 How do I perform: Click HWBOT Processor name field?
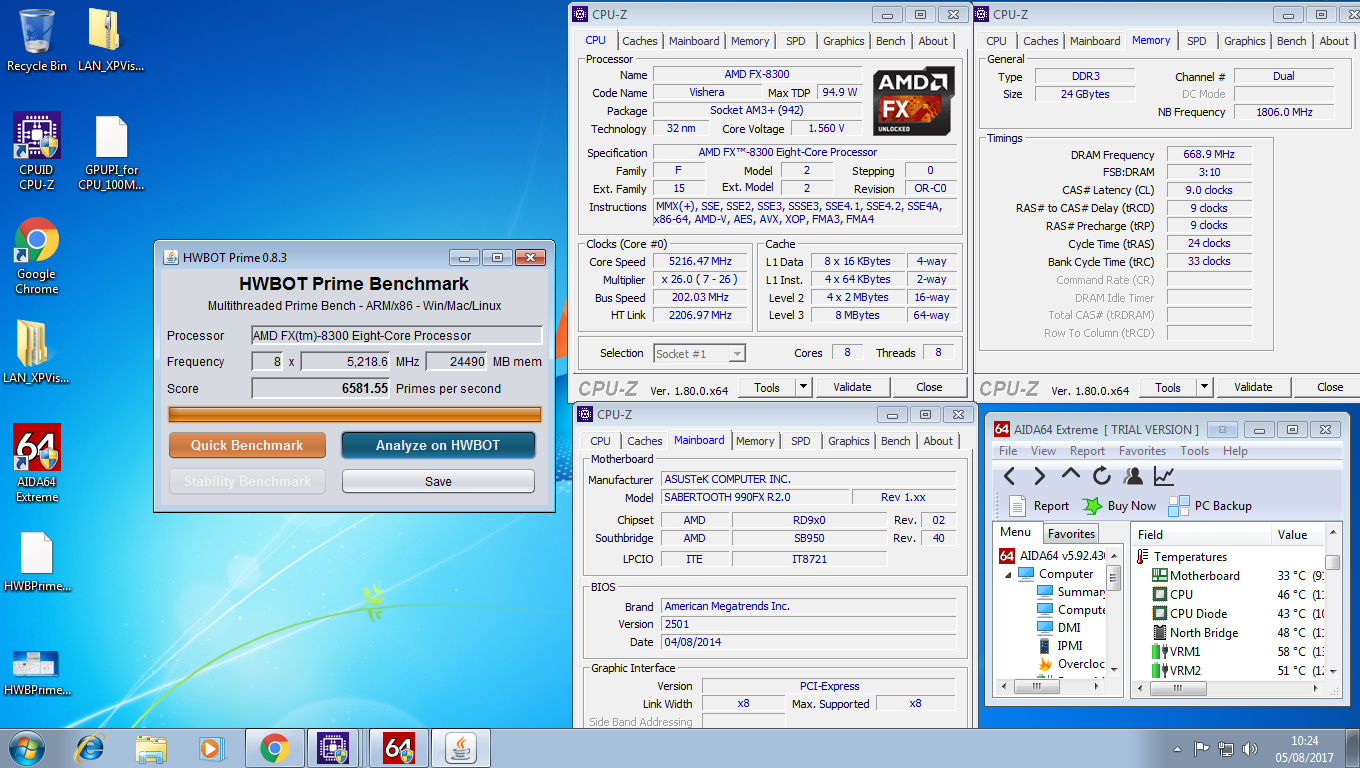[x=396, y=335]
